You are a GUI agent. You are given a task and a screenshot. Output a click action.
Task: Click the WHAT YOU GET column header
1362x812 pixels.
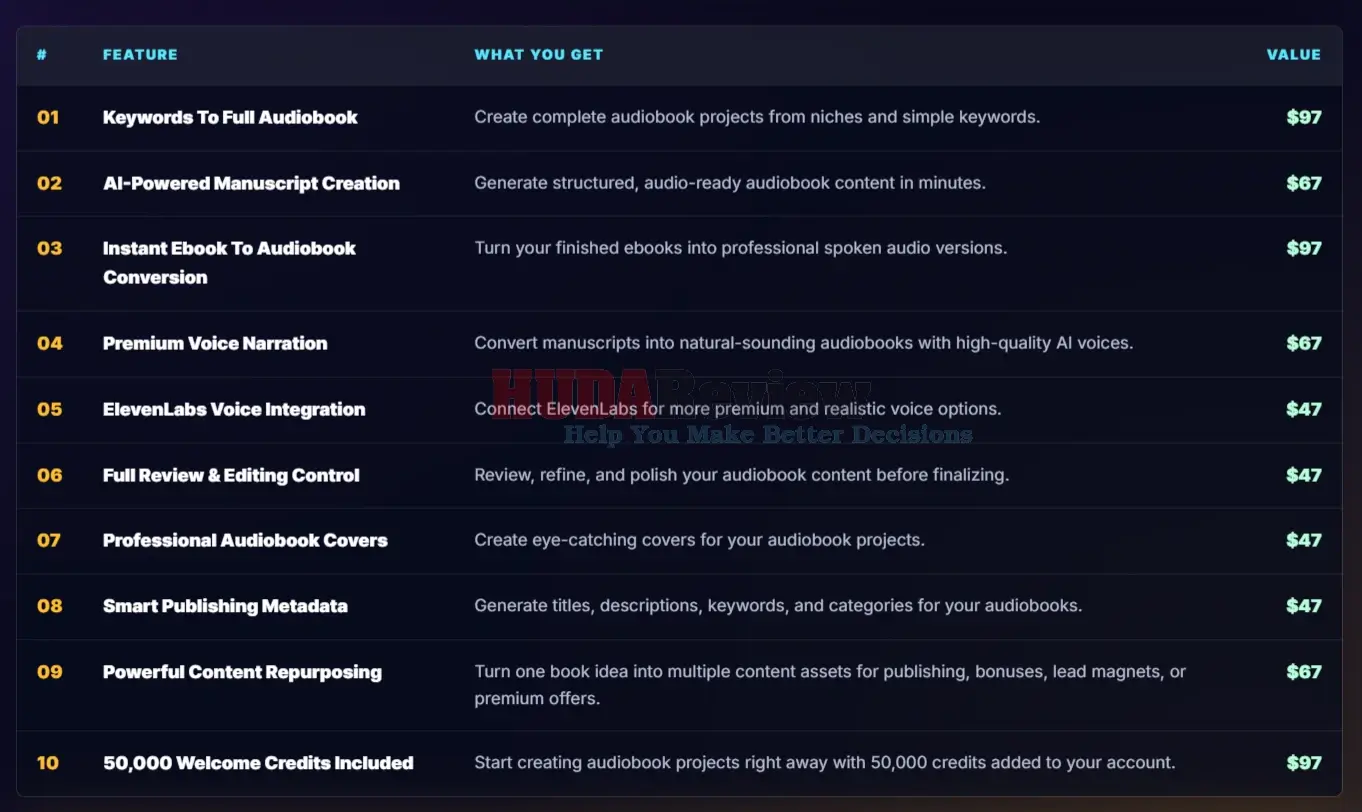click(x=538, y=55)
